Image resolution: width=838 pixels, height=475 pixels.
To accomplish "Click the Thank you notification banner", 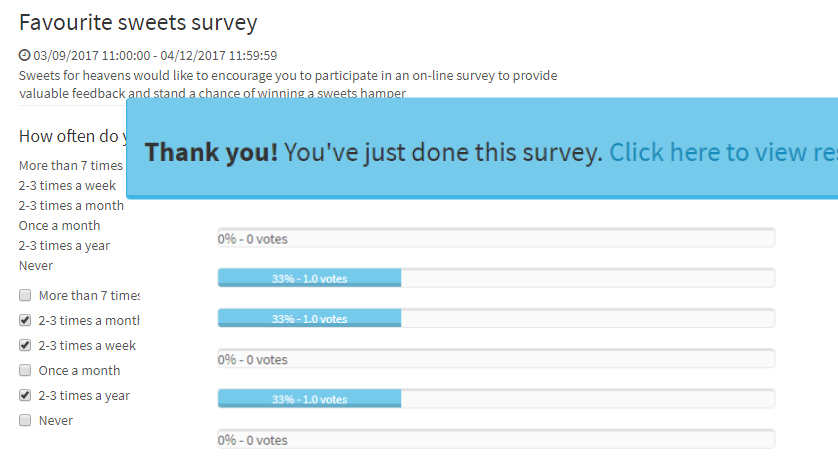I will (482, 148).
